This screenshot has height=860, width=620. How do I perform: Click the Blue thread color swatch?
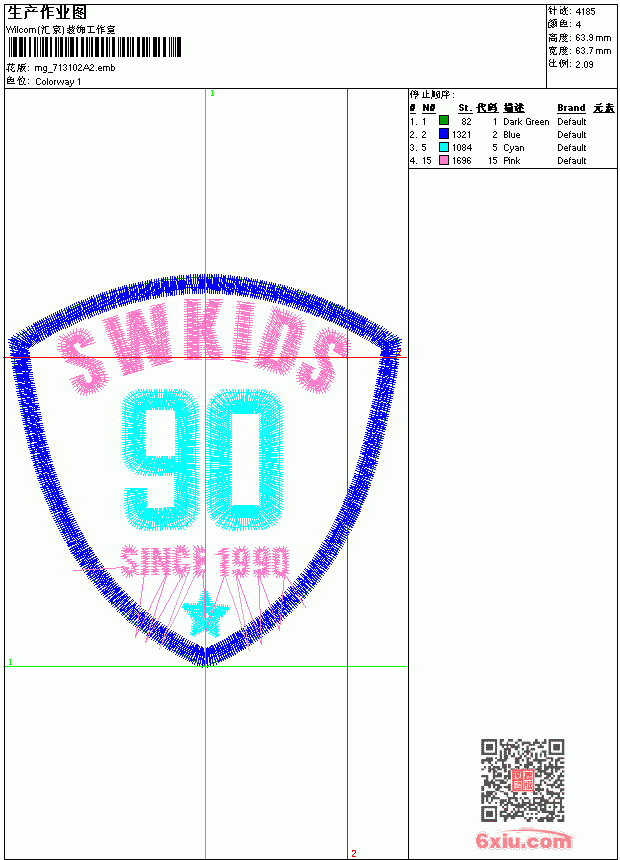pyautogui.click(x=443, y=134)
